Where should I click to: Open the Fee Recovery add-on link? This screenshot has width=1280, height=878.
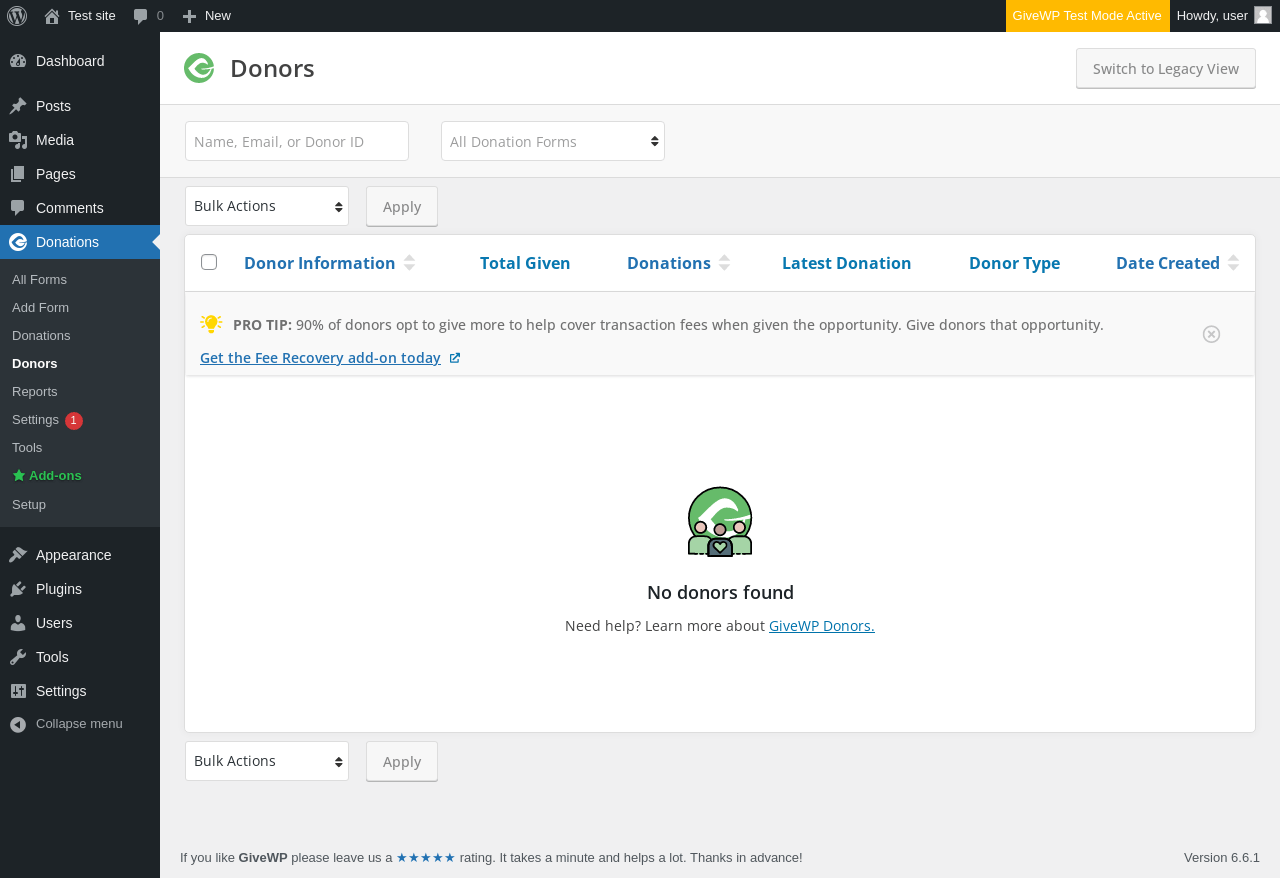[320, 358]
